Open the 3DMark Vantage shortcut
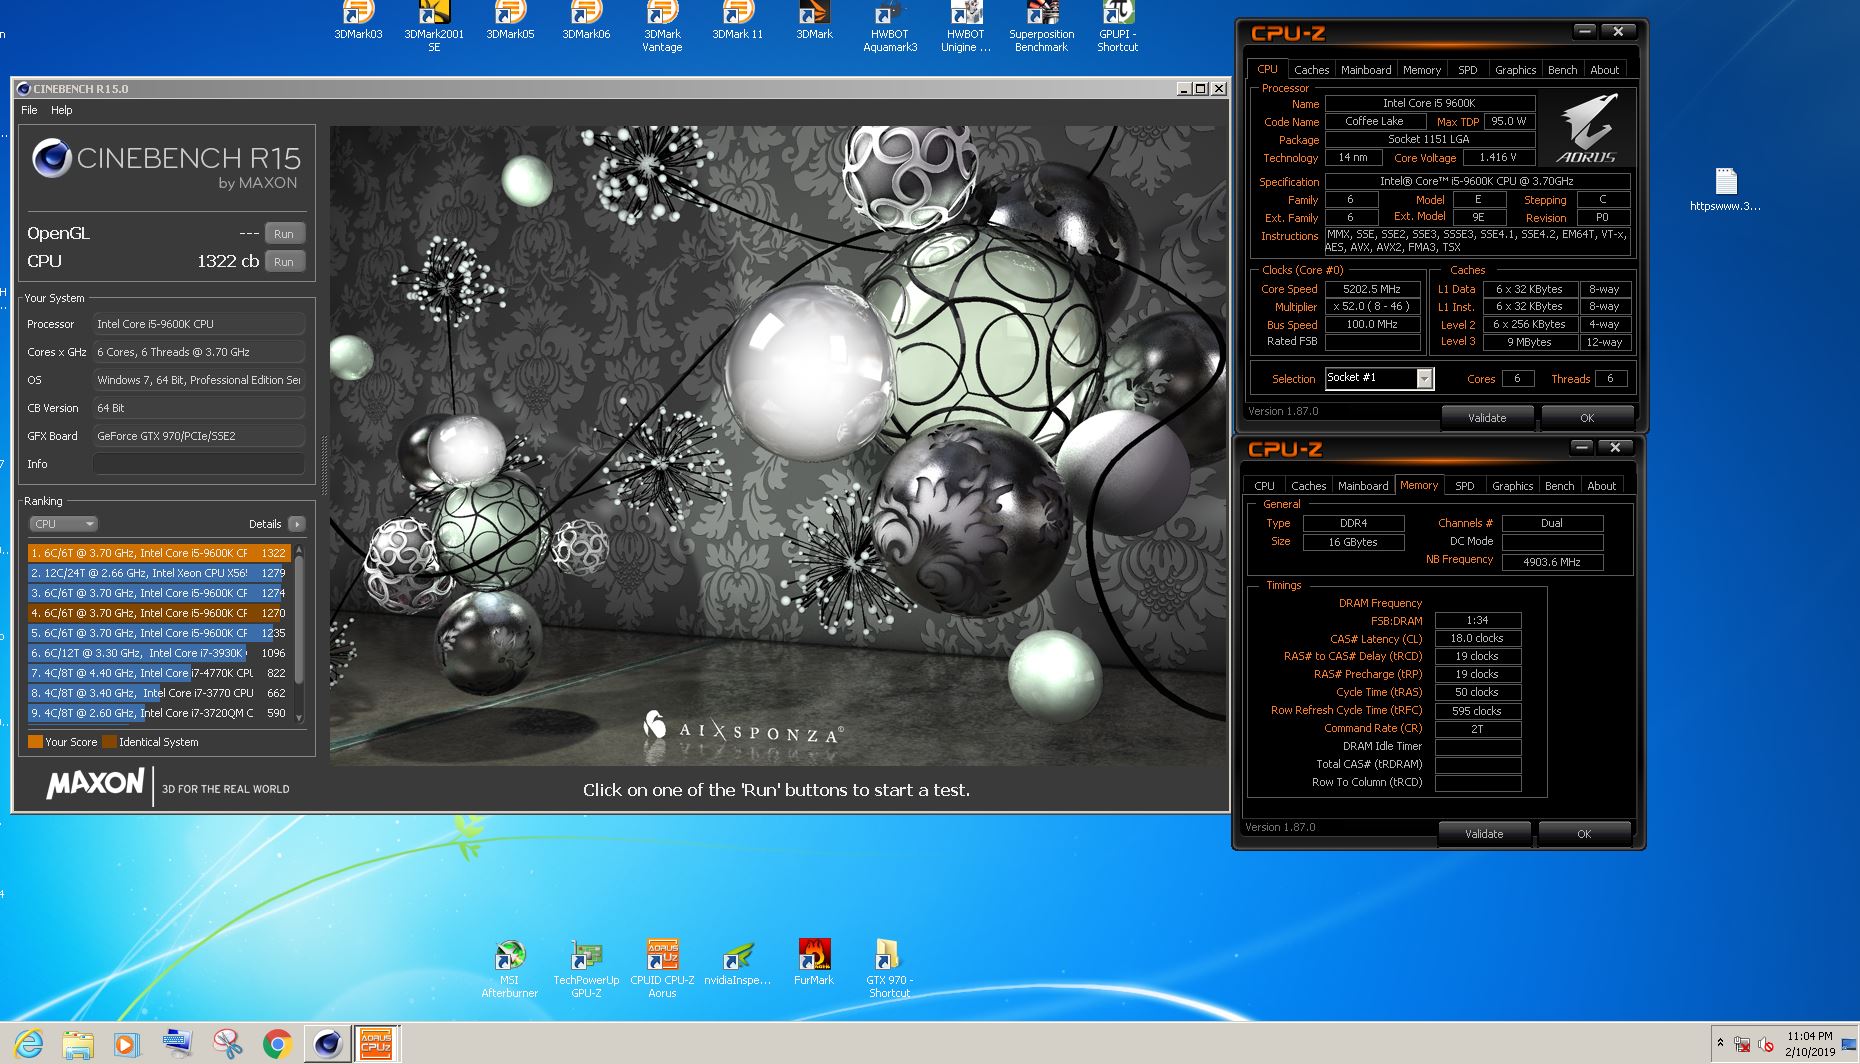 point(662,26)
